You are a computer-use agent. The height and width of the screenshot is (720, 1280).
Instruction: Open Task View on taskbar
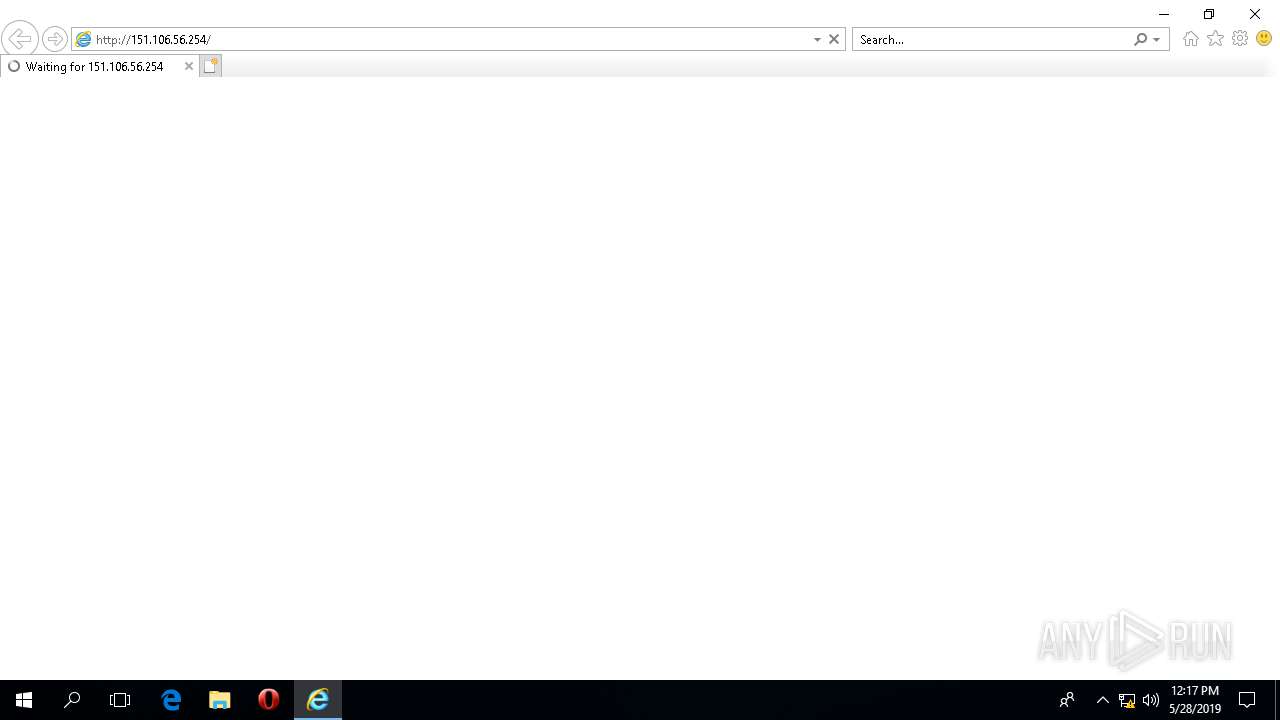(120, 700)
